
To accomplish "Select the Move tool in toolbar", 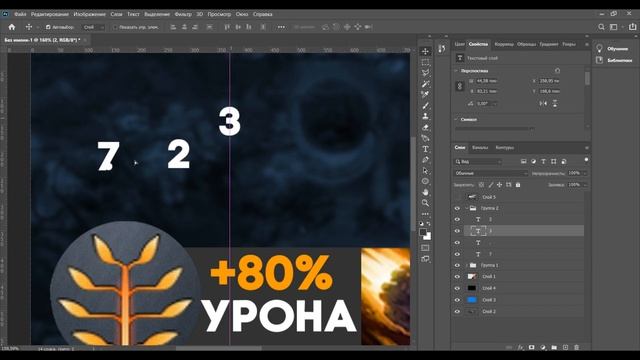I will [x=425, y=51].
